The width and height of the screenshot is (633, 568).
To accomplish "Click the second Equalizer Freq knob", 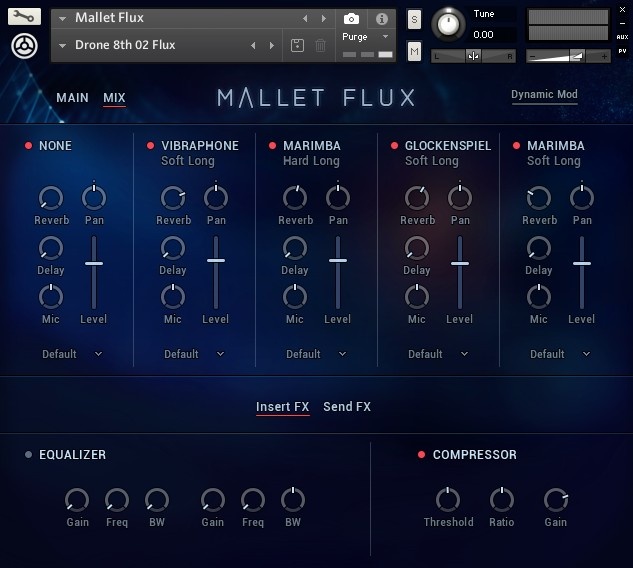I will tap(253, 499).
